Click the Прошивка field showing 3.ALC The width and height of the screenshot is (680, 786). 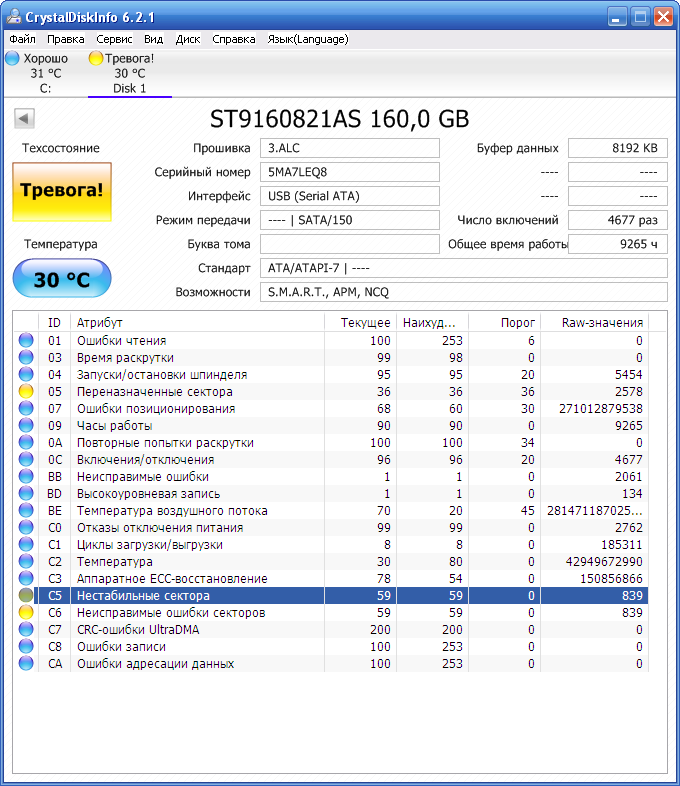point(350,148)
